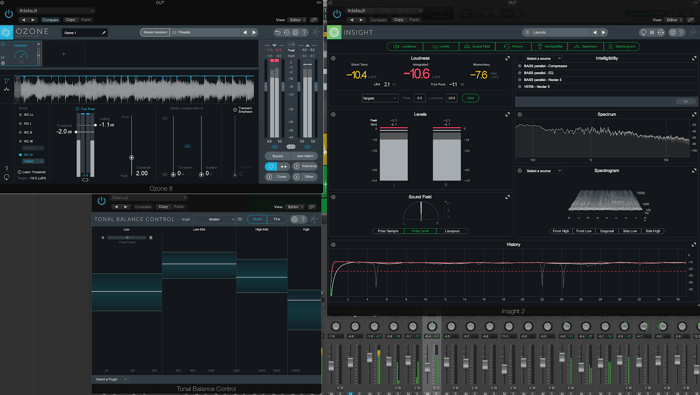Open Select a source dropdown in Intelligibility panel
The image size is (700, 395).
pyautogui.click(x=543, y=58)
